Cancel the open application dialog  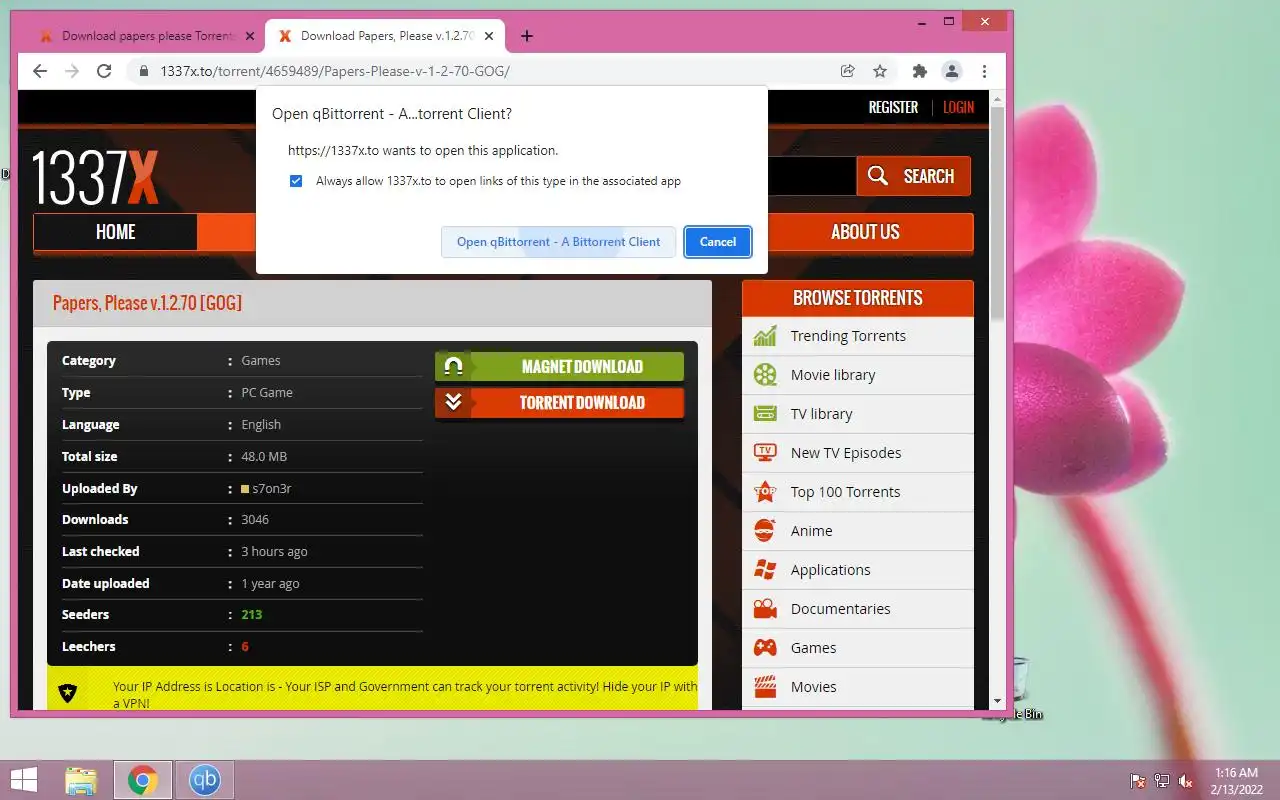(718, 241)
